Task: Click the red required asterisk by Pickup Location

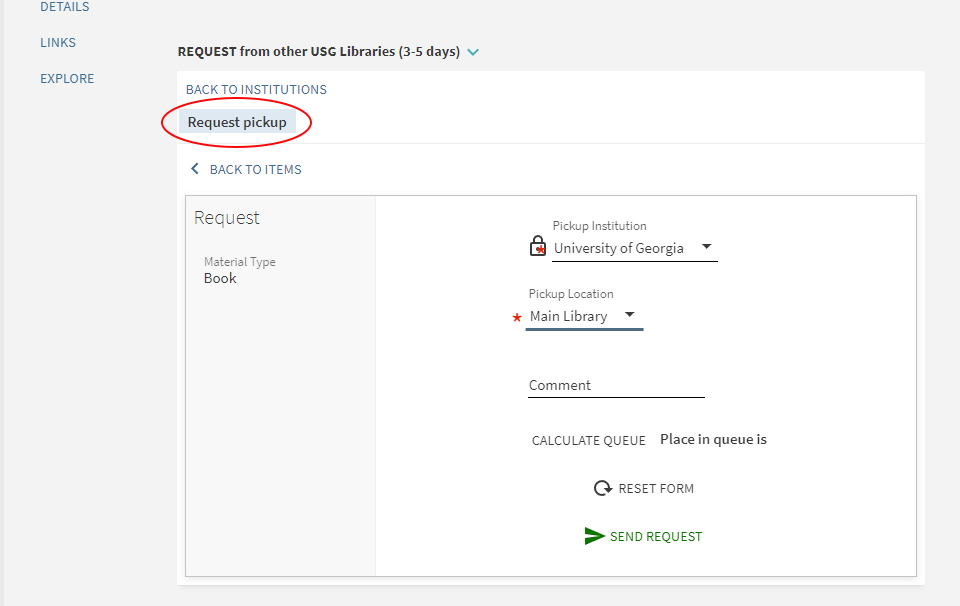Action: pos(517,317)
